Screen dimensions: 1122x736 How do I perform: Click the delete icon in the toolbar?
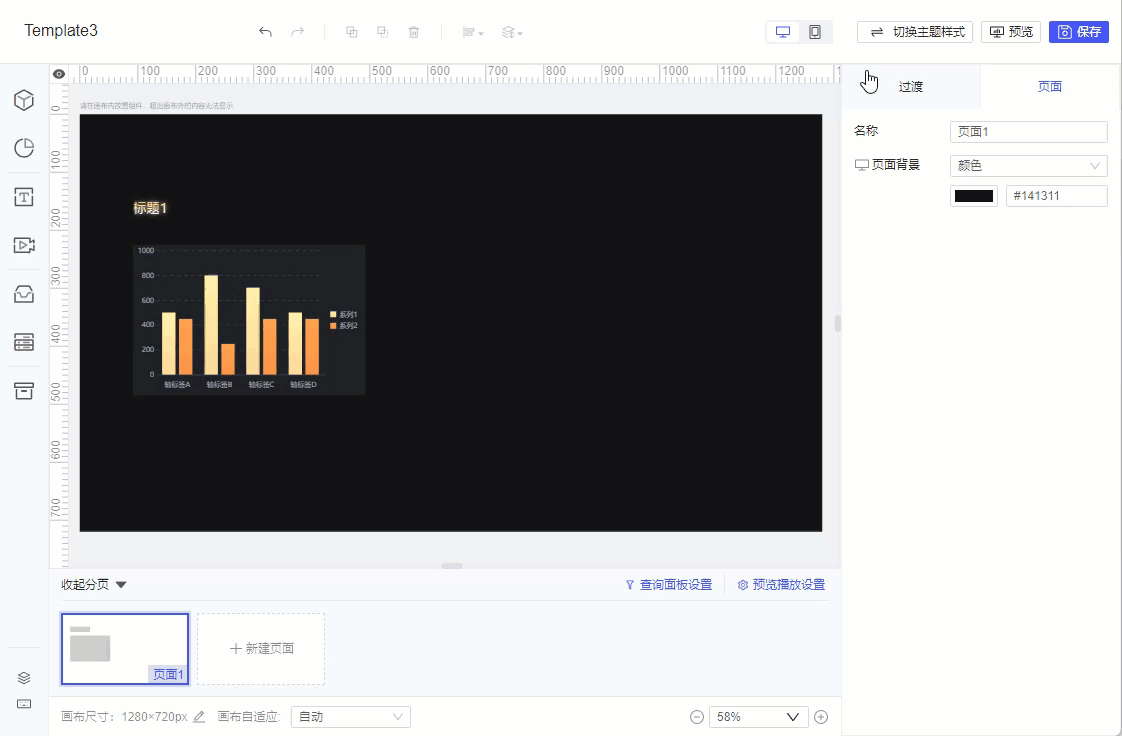[x=413, y=31]
